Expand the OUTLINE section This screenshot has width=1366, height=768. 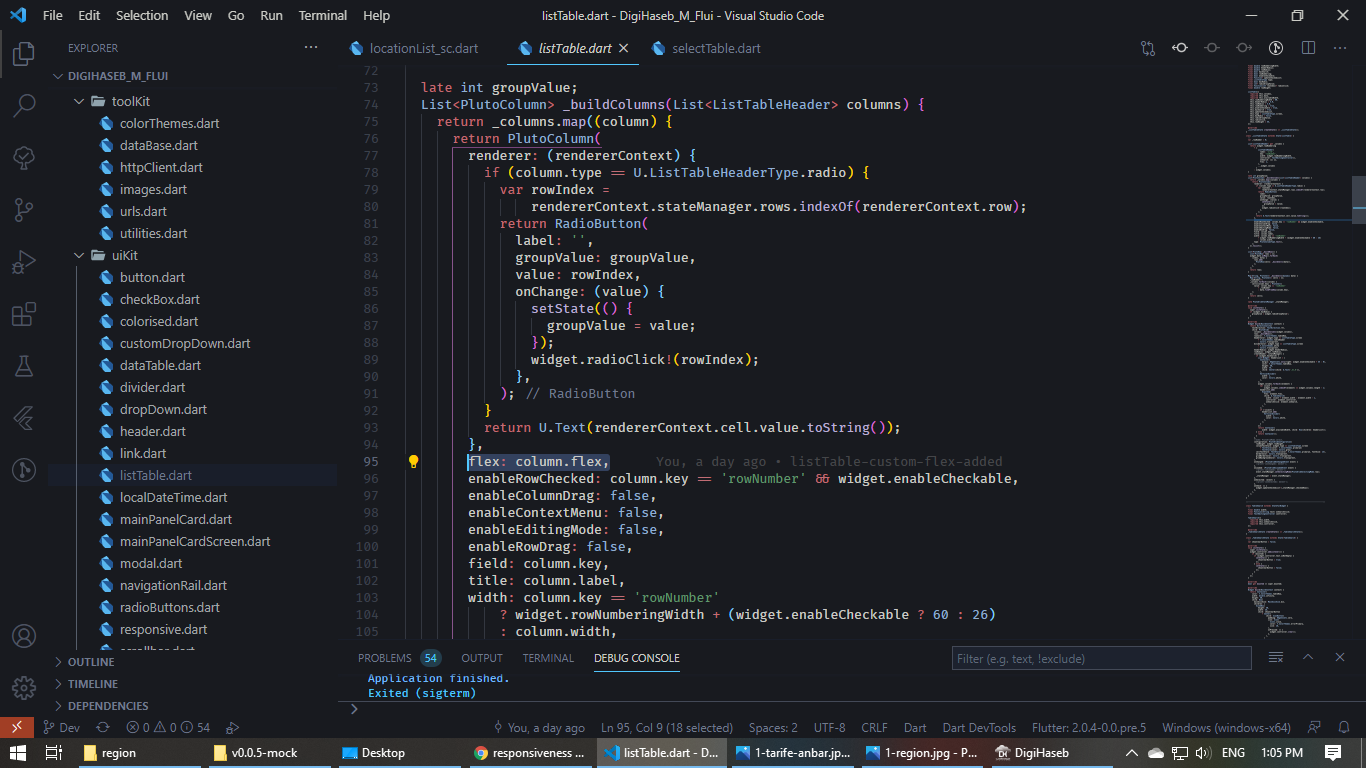click(x=90, y=661)
